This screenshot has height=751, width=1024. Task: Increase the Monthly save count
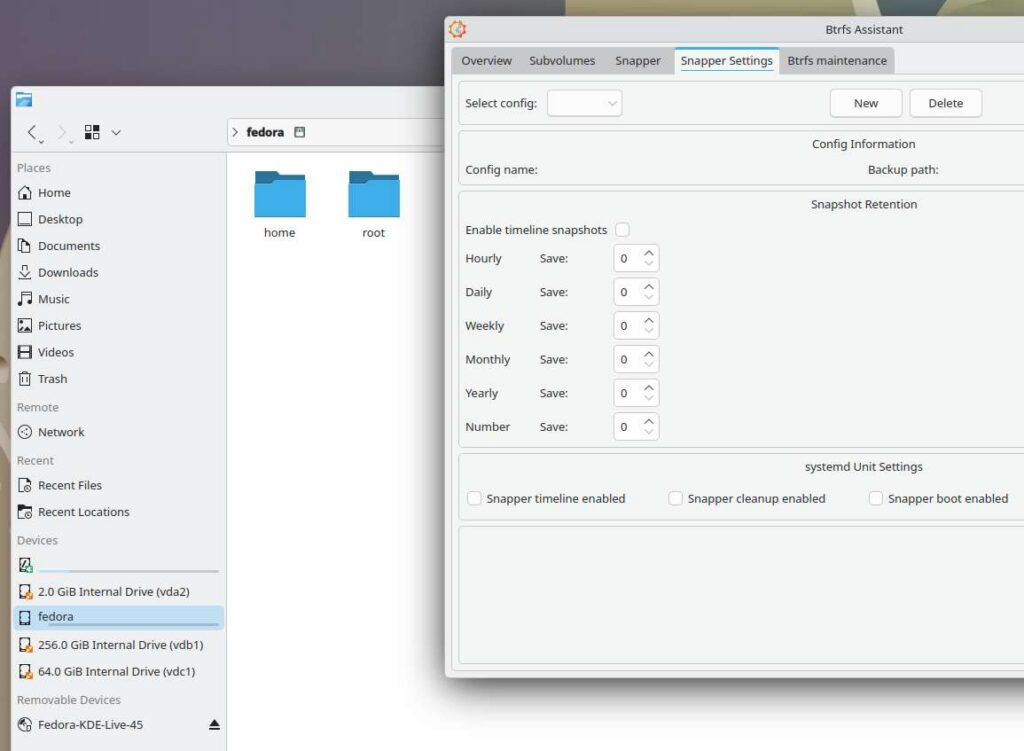coord(648,353)
